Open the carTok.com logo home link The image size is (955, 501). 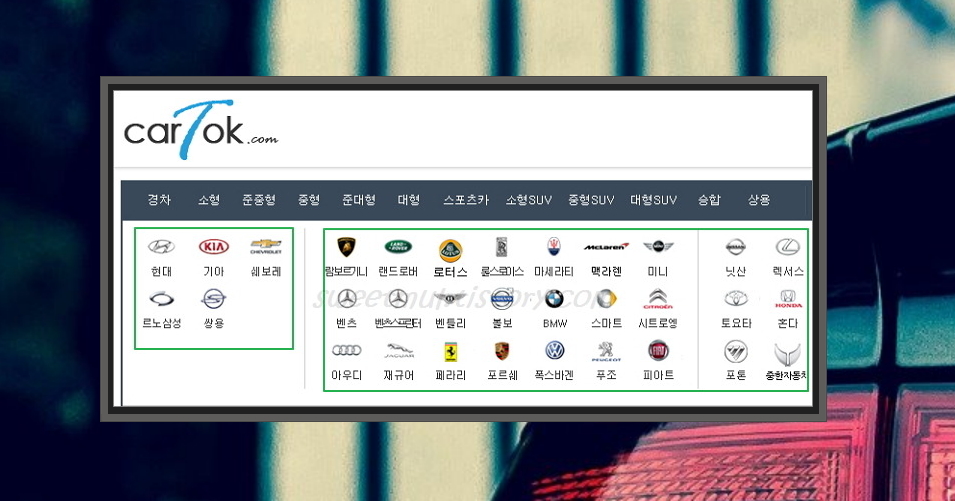click(x=200, y=130)
